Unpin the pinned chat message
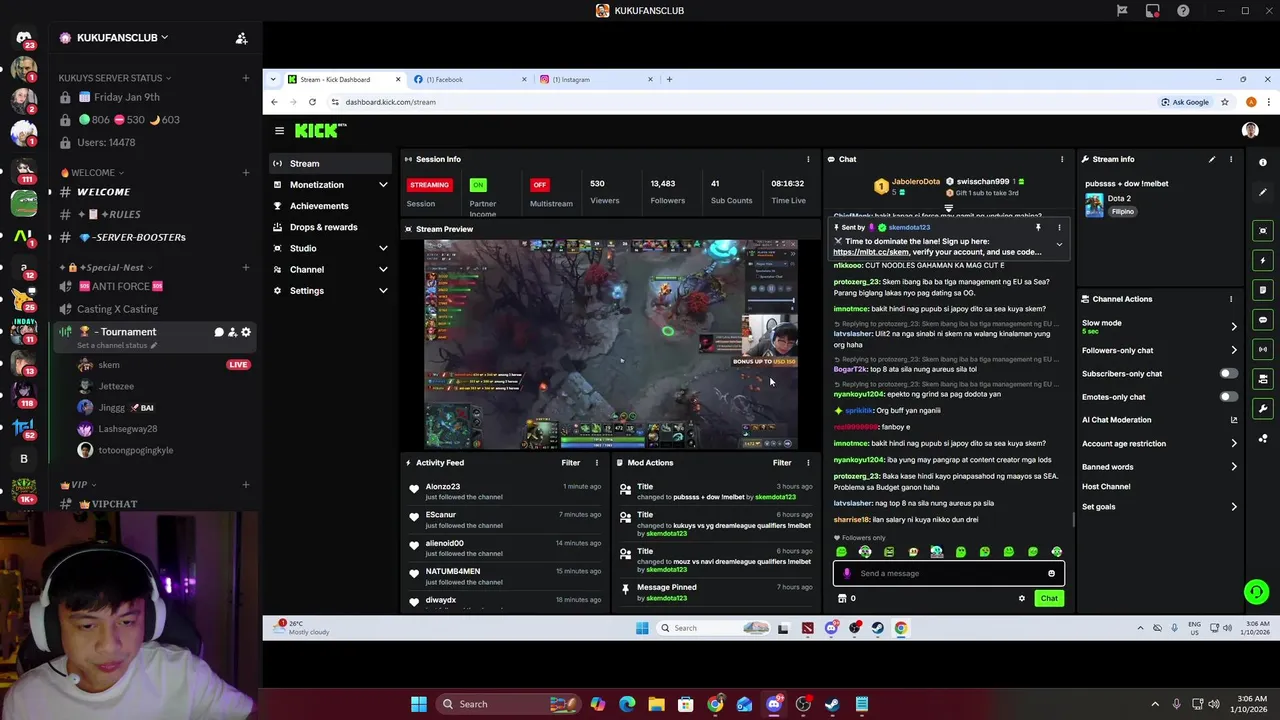This screenshot has height=720, width=1280. click(x=1038, y=227)
